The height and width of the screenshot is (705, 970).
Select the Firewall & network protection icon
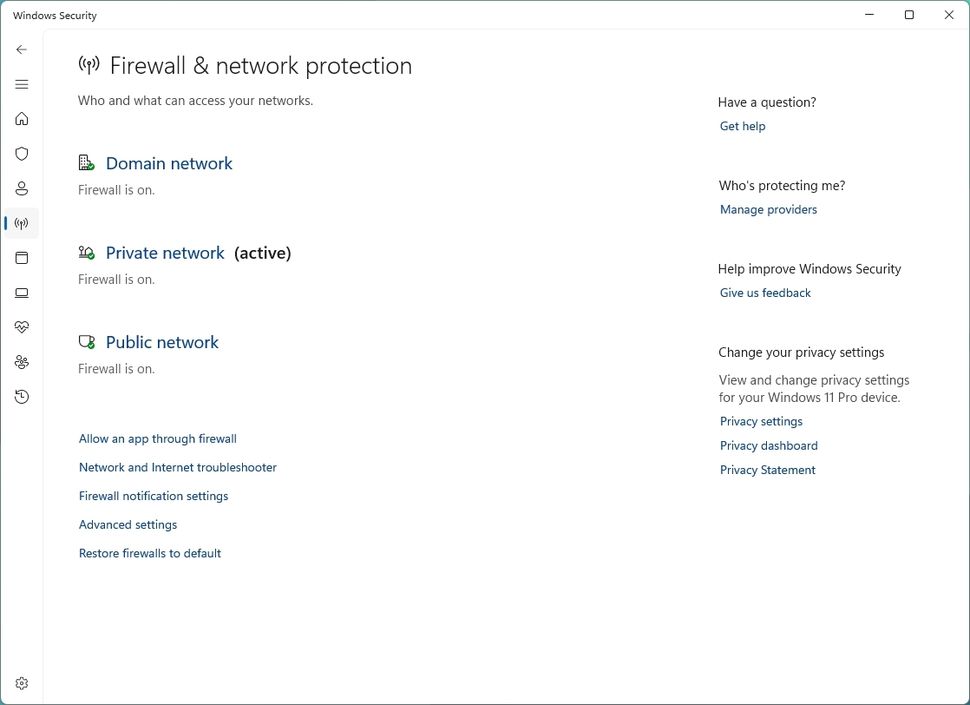[21, 223]
